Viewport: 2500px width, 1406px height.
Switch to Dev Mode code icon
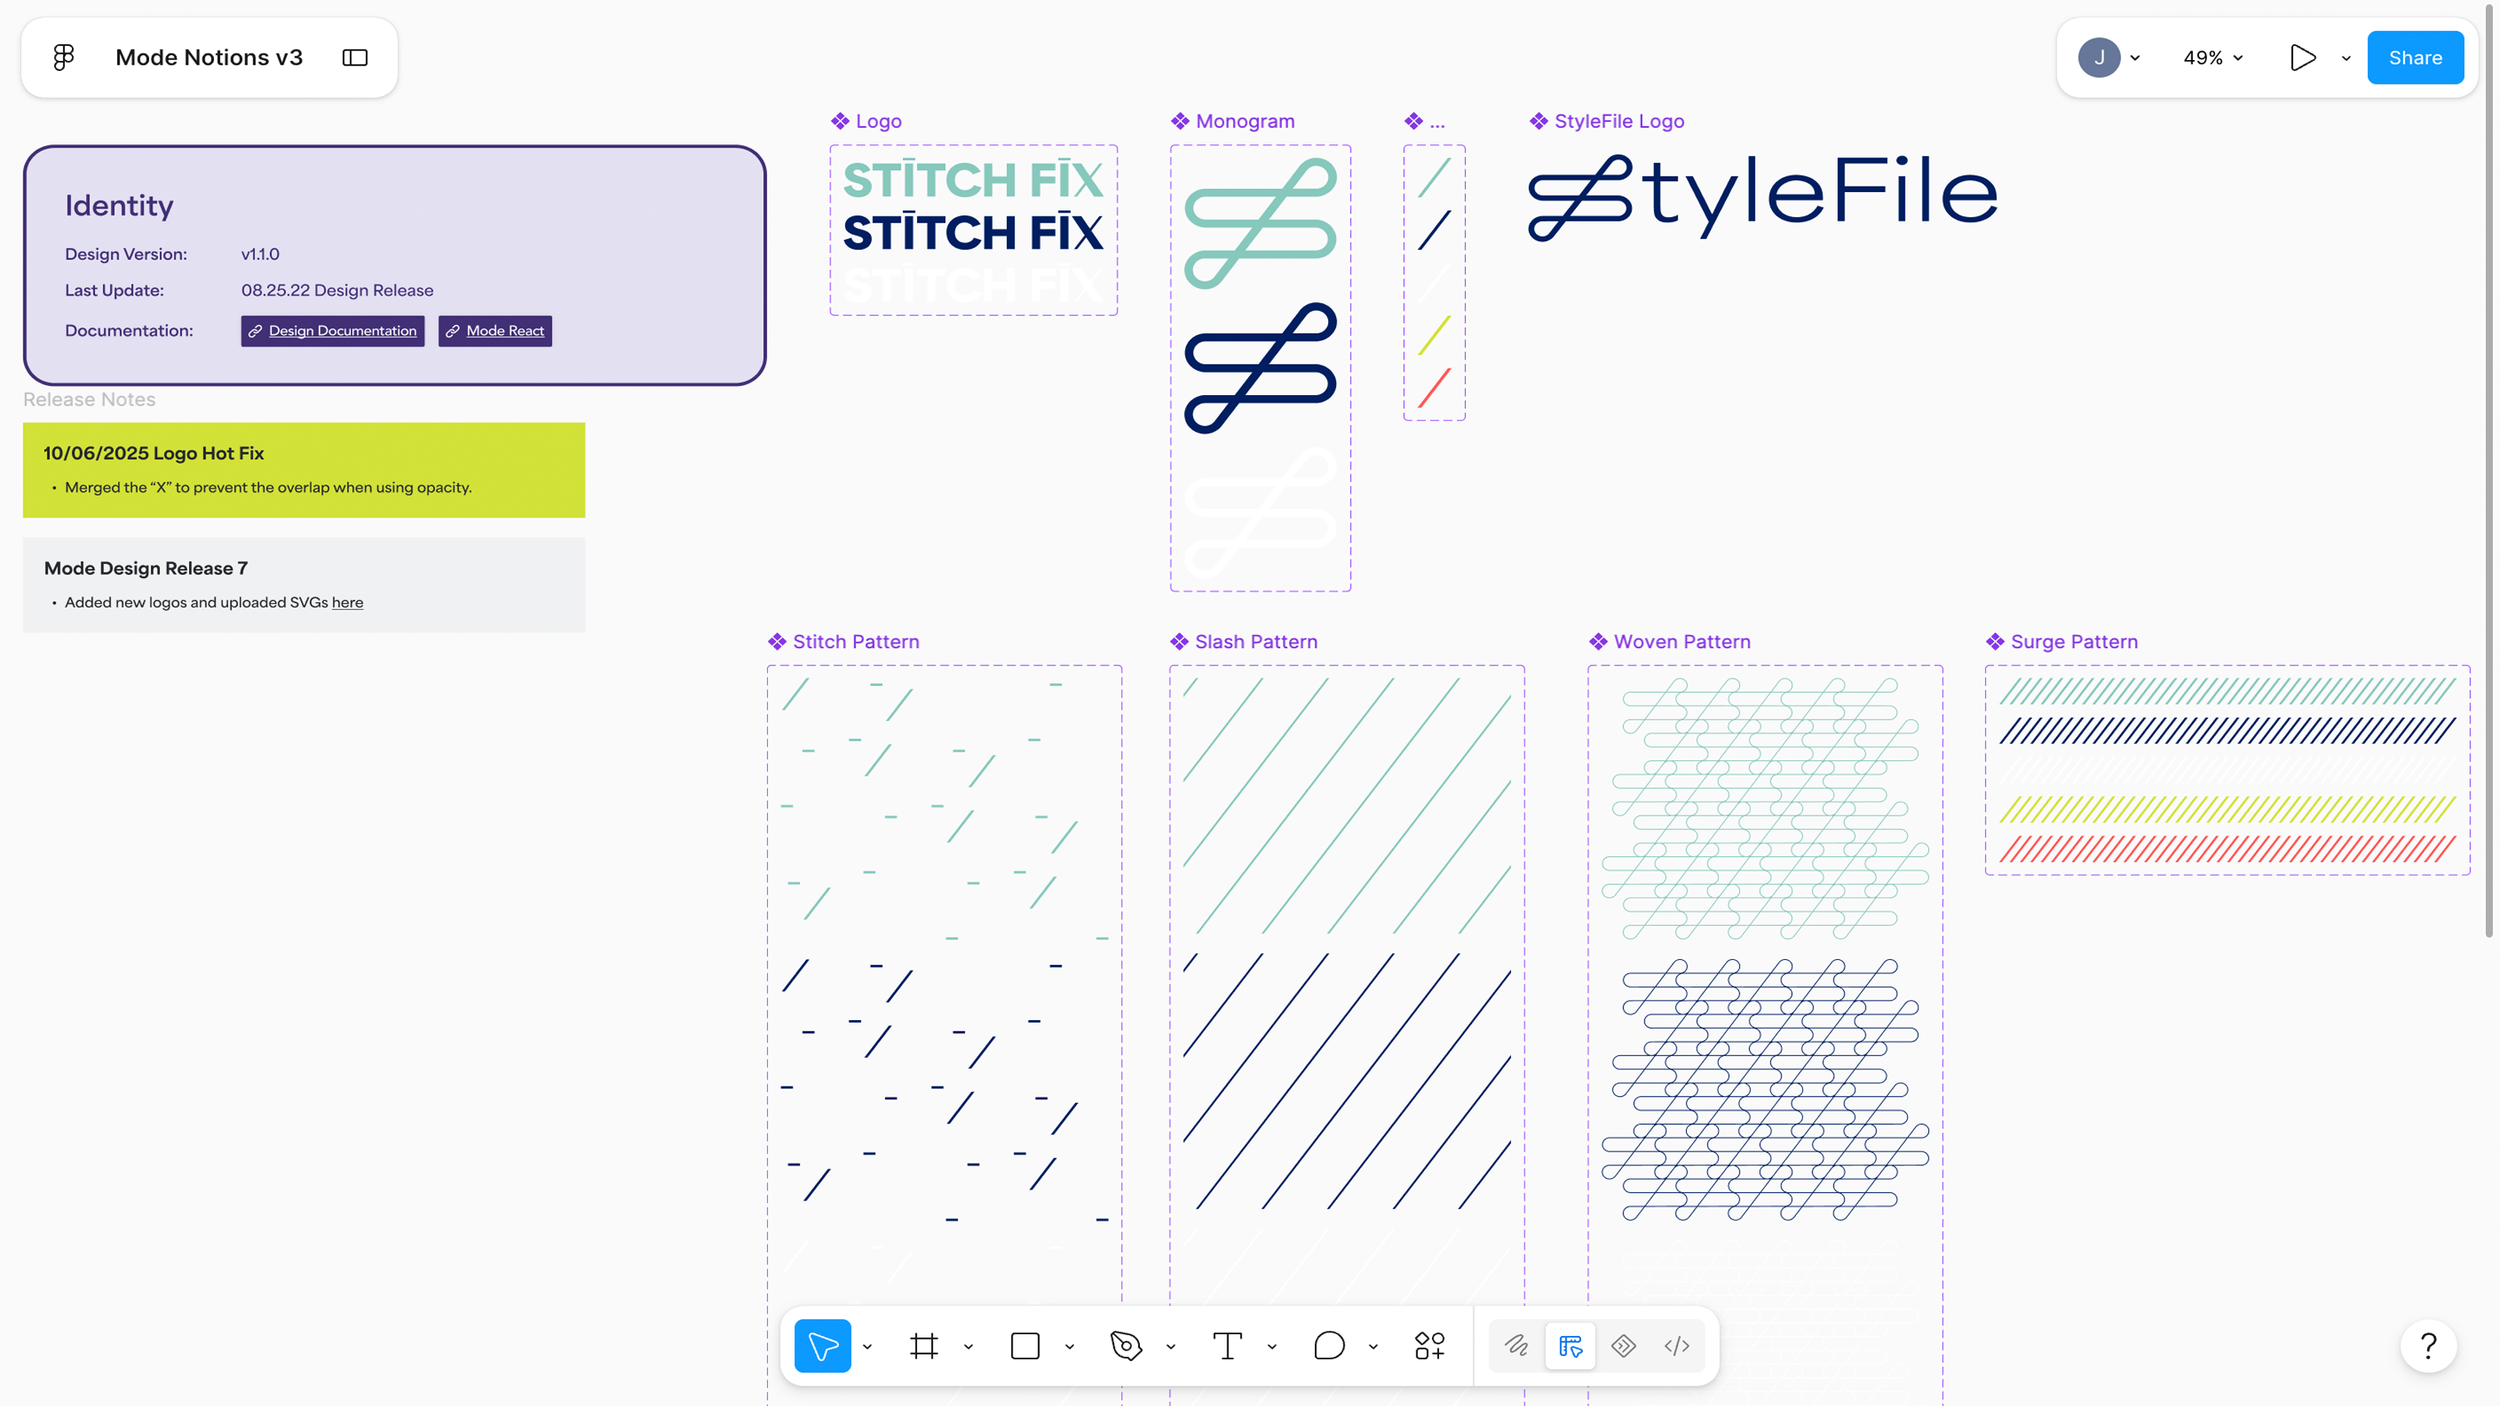[1677, 1345]
